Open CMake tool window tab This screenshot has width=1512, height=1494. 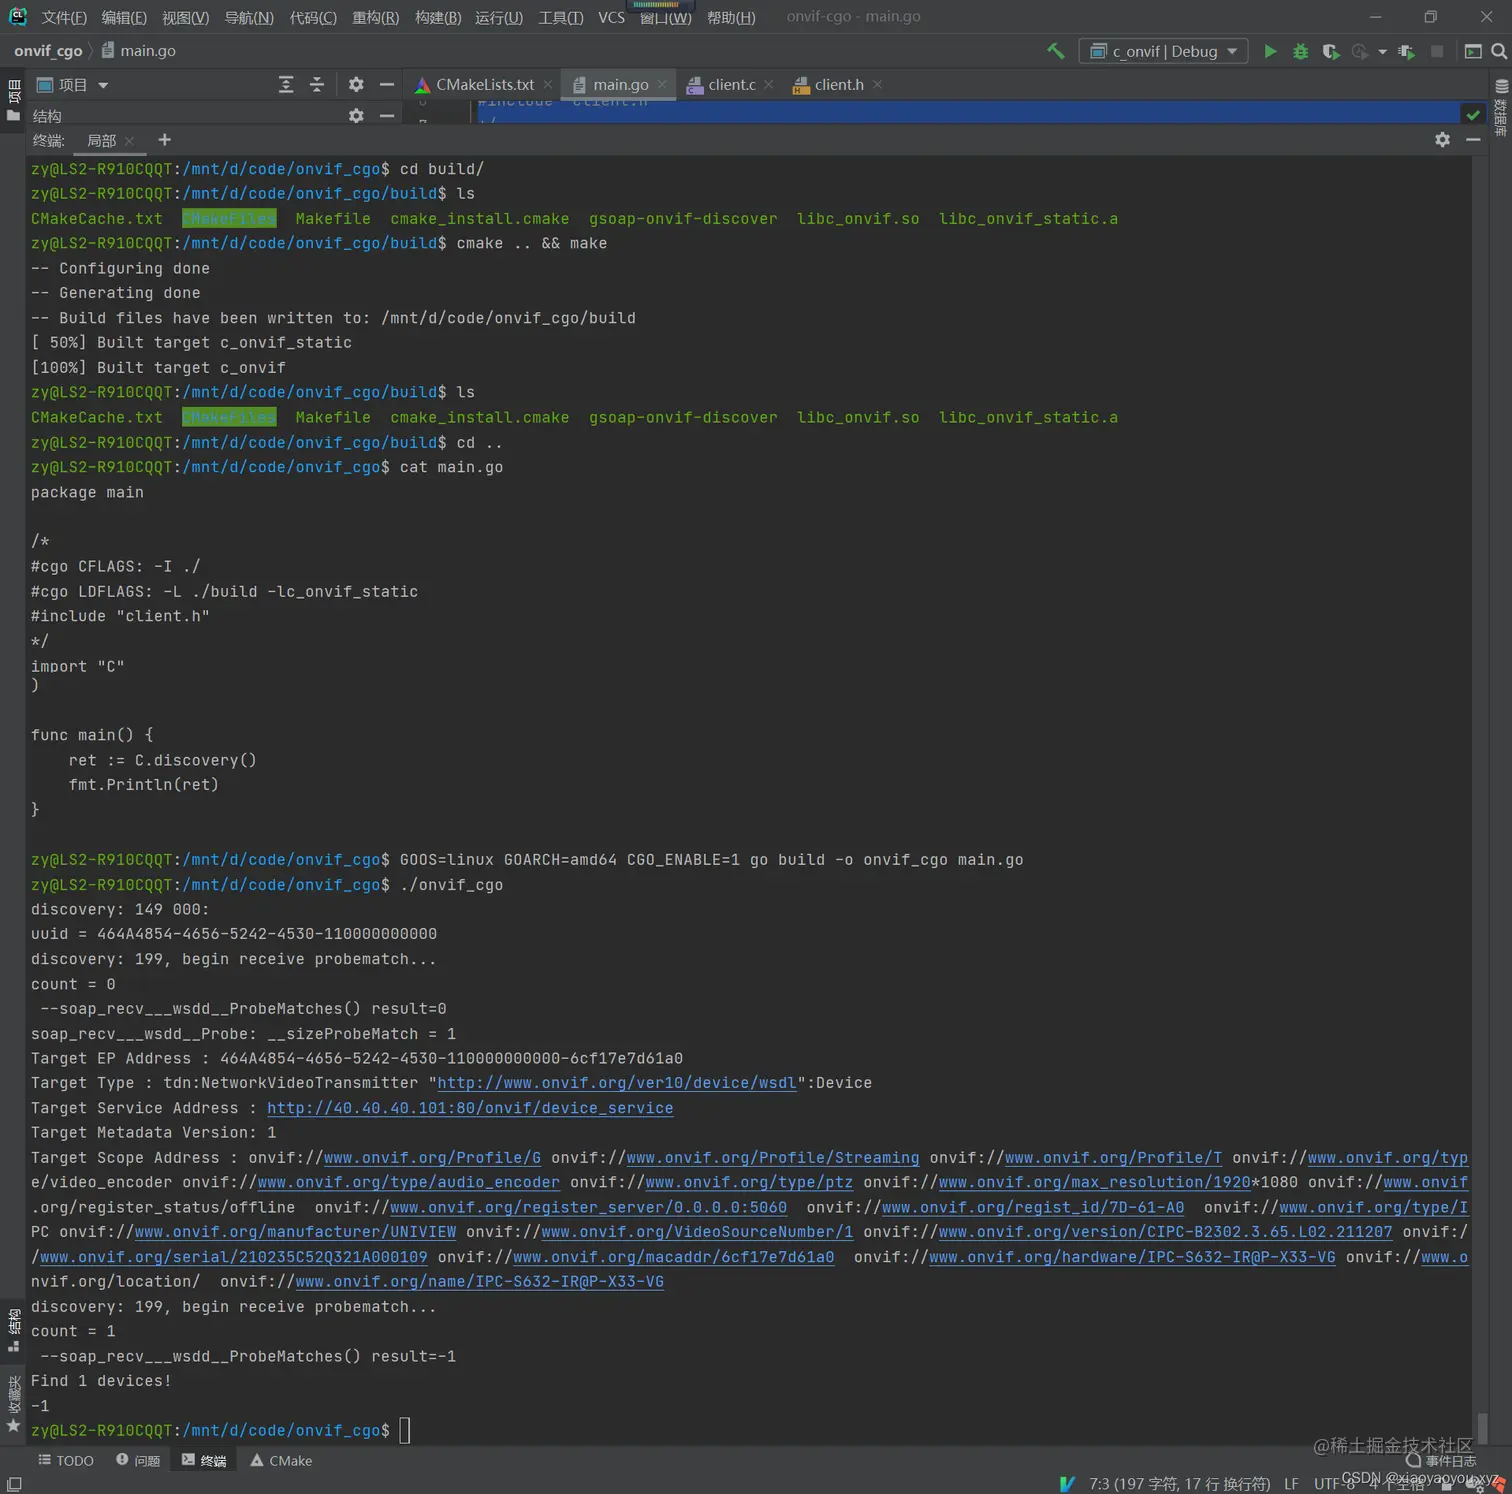281,1461
